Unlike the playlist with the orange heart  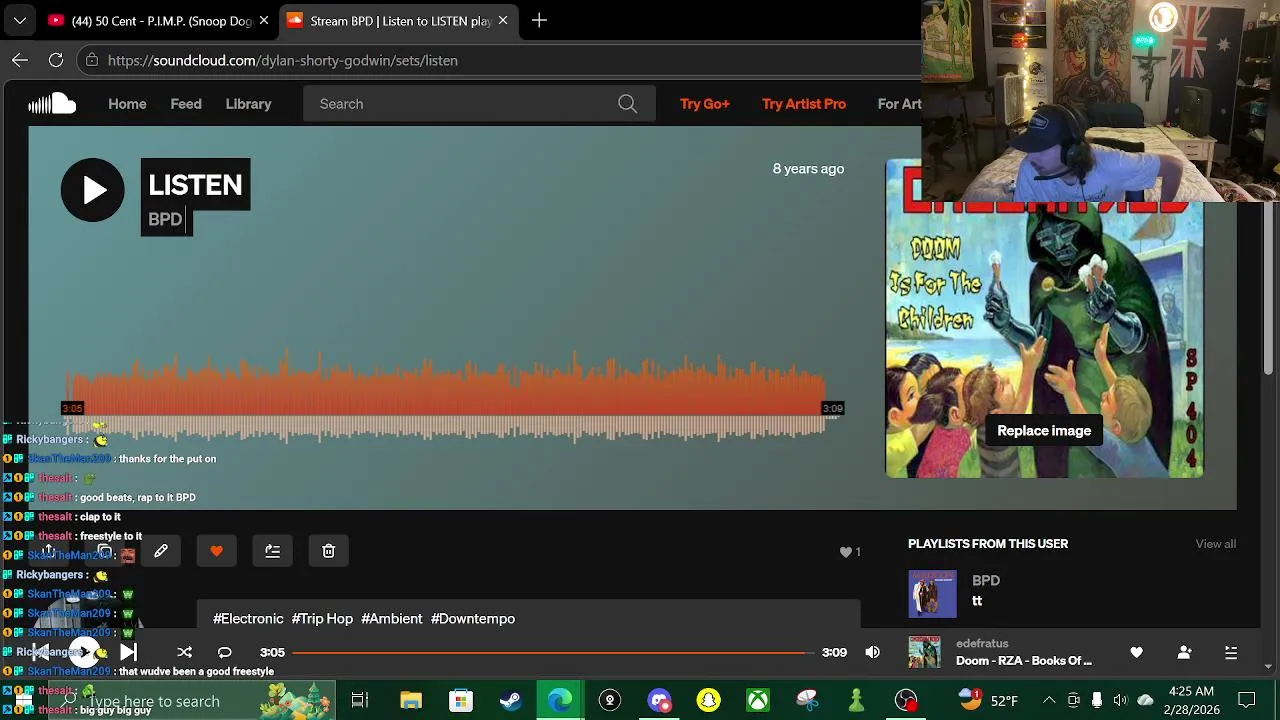(217, 551)
